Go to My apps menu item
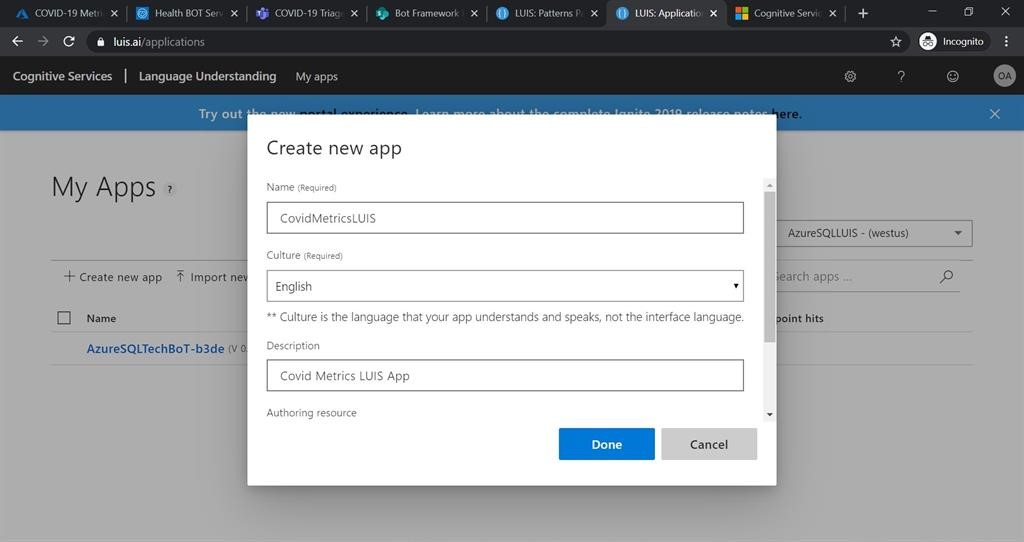Image resolution: width=1024 pixels, height=542 pixels. [316, 77]
